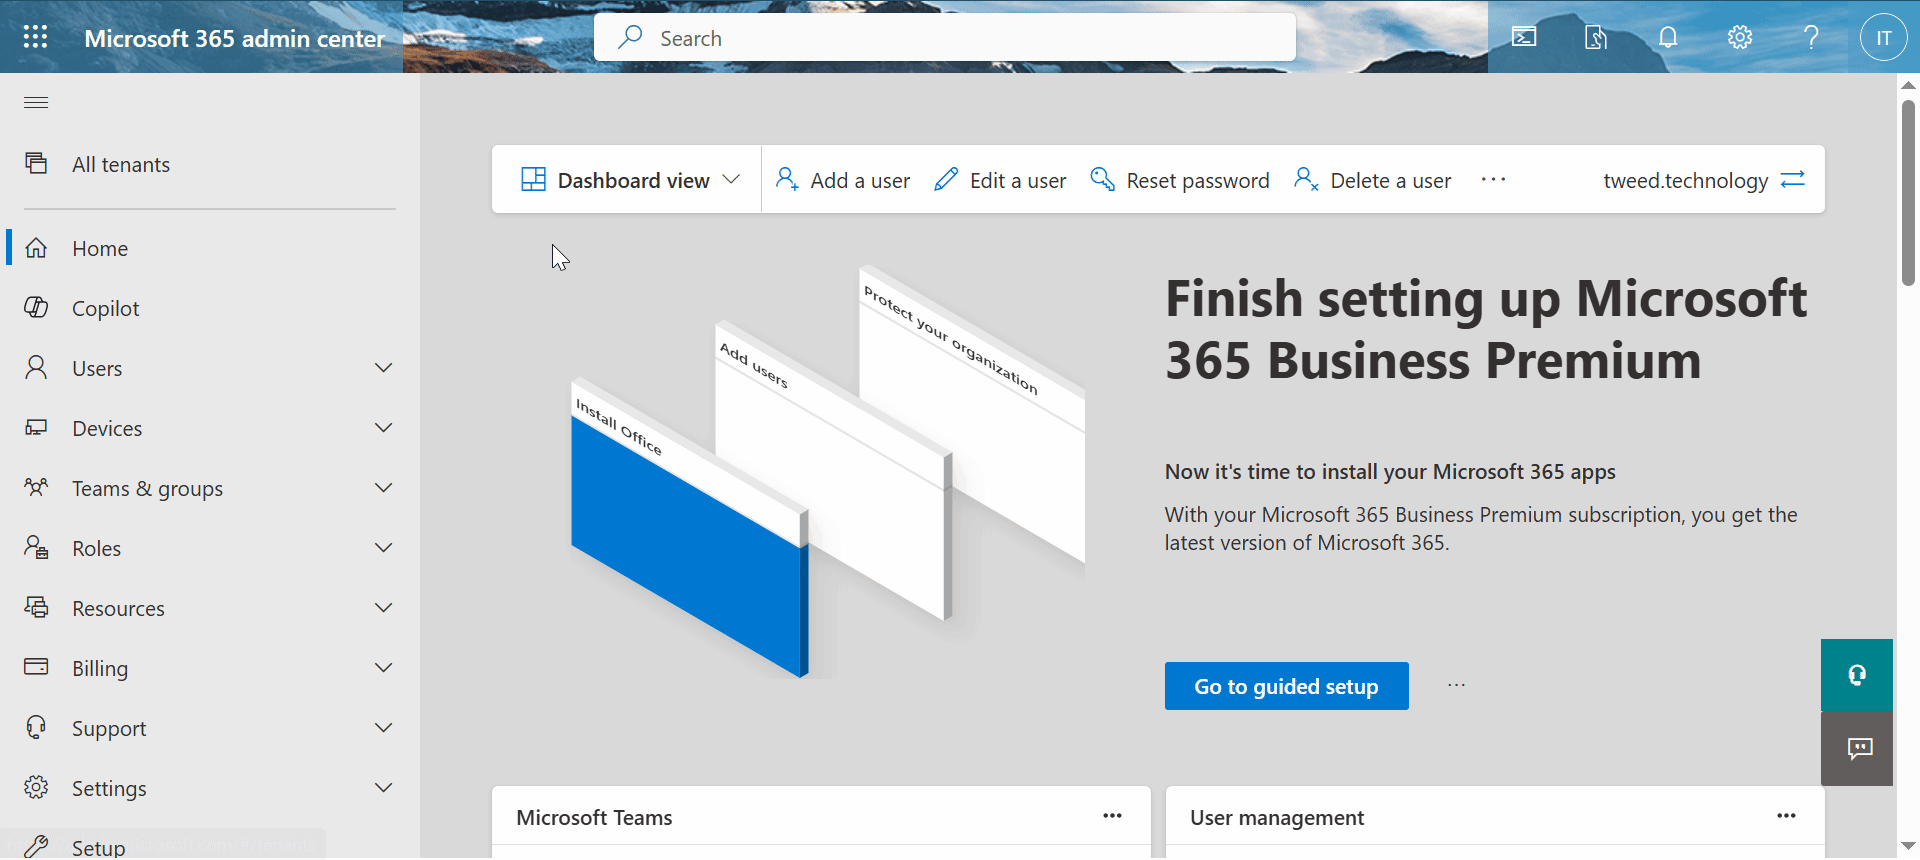Click the Roles icon in sidebar
The image size is (1920, 860).
36,547
